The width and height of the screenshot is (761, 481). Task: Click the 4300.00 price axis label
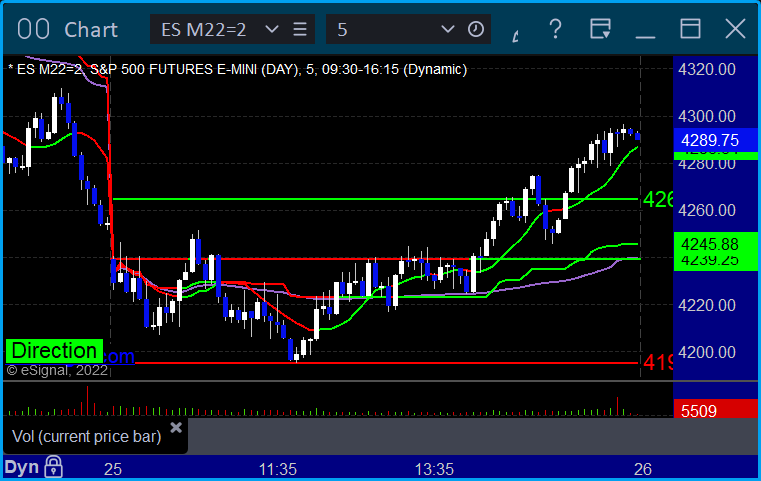pyautogui.click(x=707, y=116)
